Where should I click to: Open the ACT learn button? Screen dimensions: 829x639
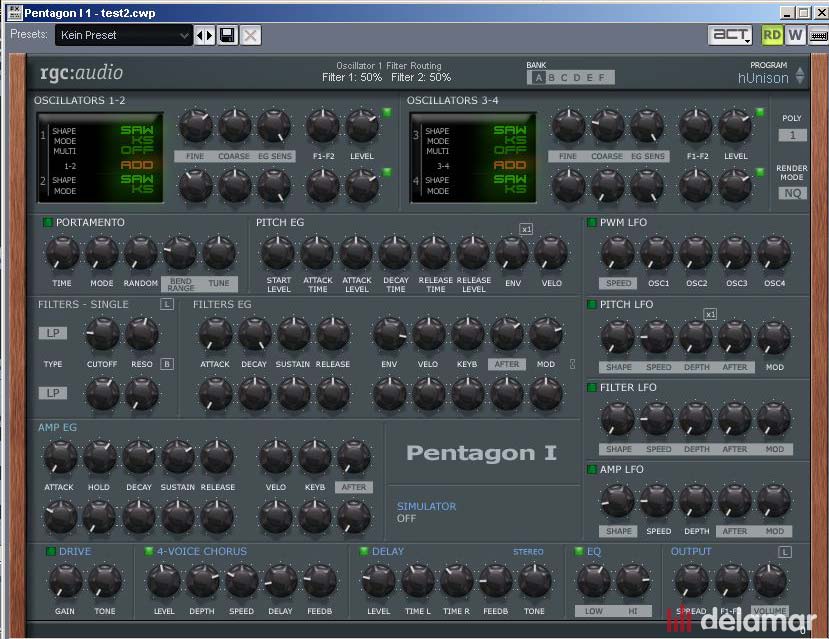(x=730, y=35)
